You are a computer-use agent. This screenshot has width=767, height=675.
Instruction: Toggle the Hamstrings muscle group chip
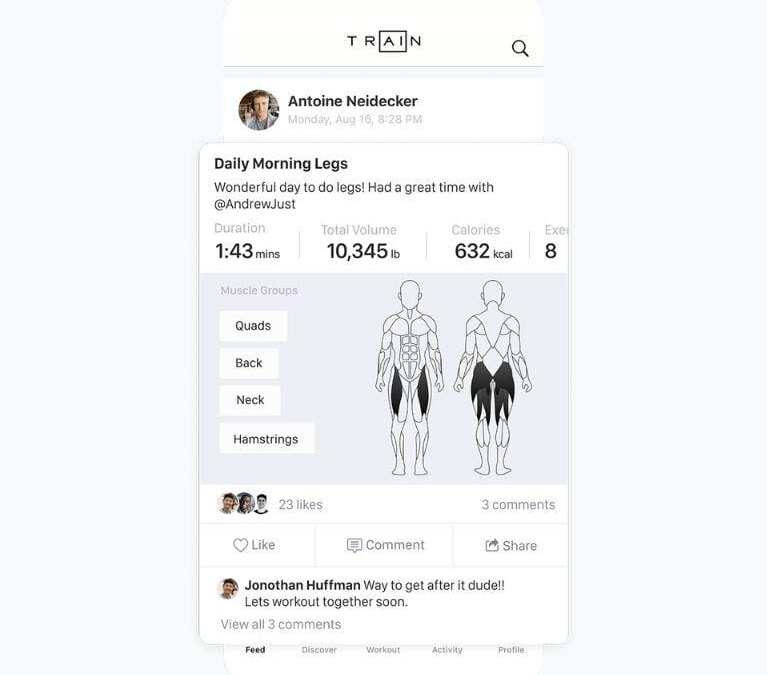[266, 439]
